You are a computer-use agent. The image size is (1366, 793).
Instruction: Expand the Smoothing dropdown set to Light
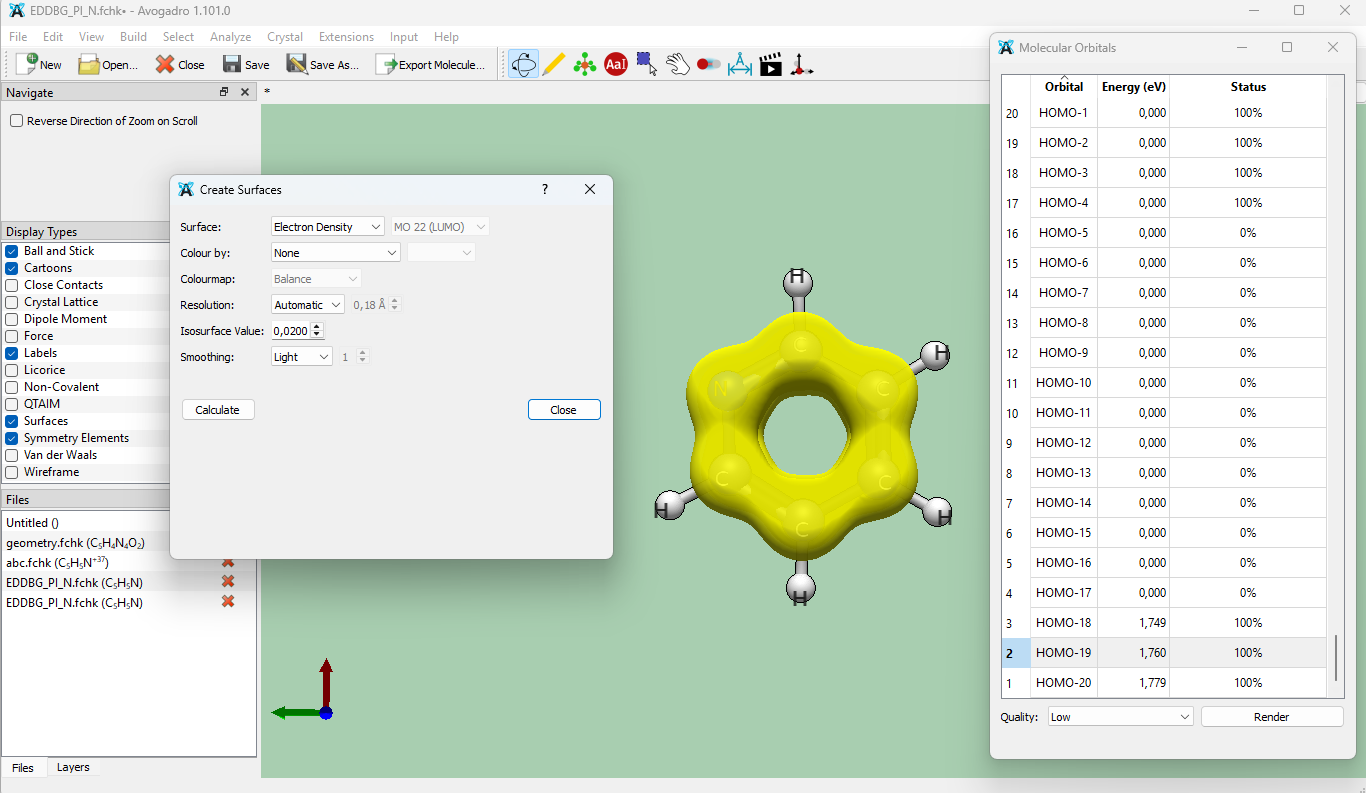click(x=302, y=357)
